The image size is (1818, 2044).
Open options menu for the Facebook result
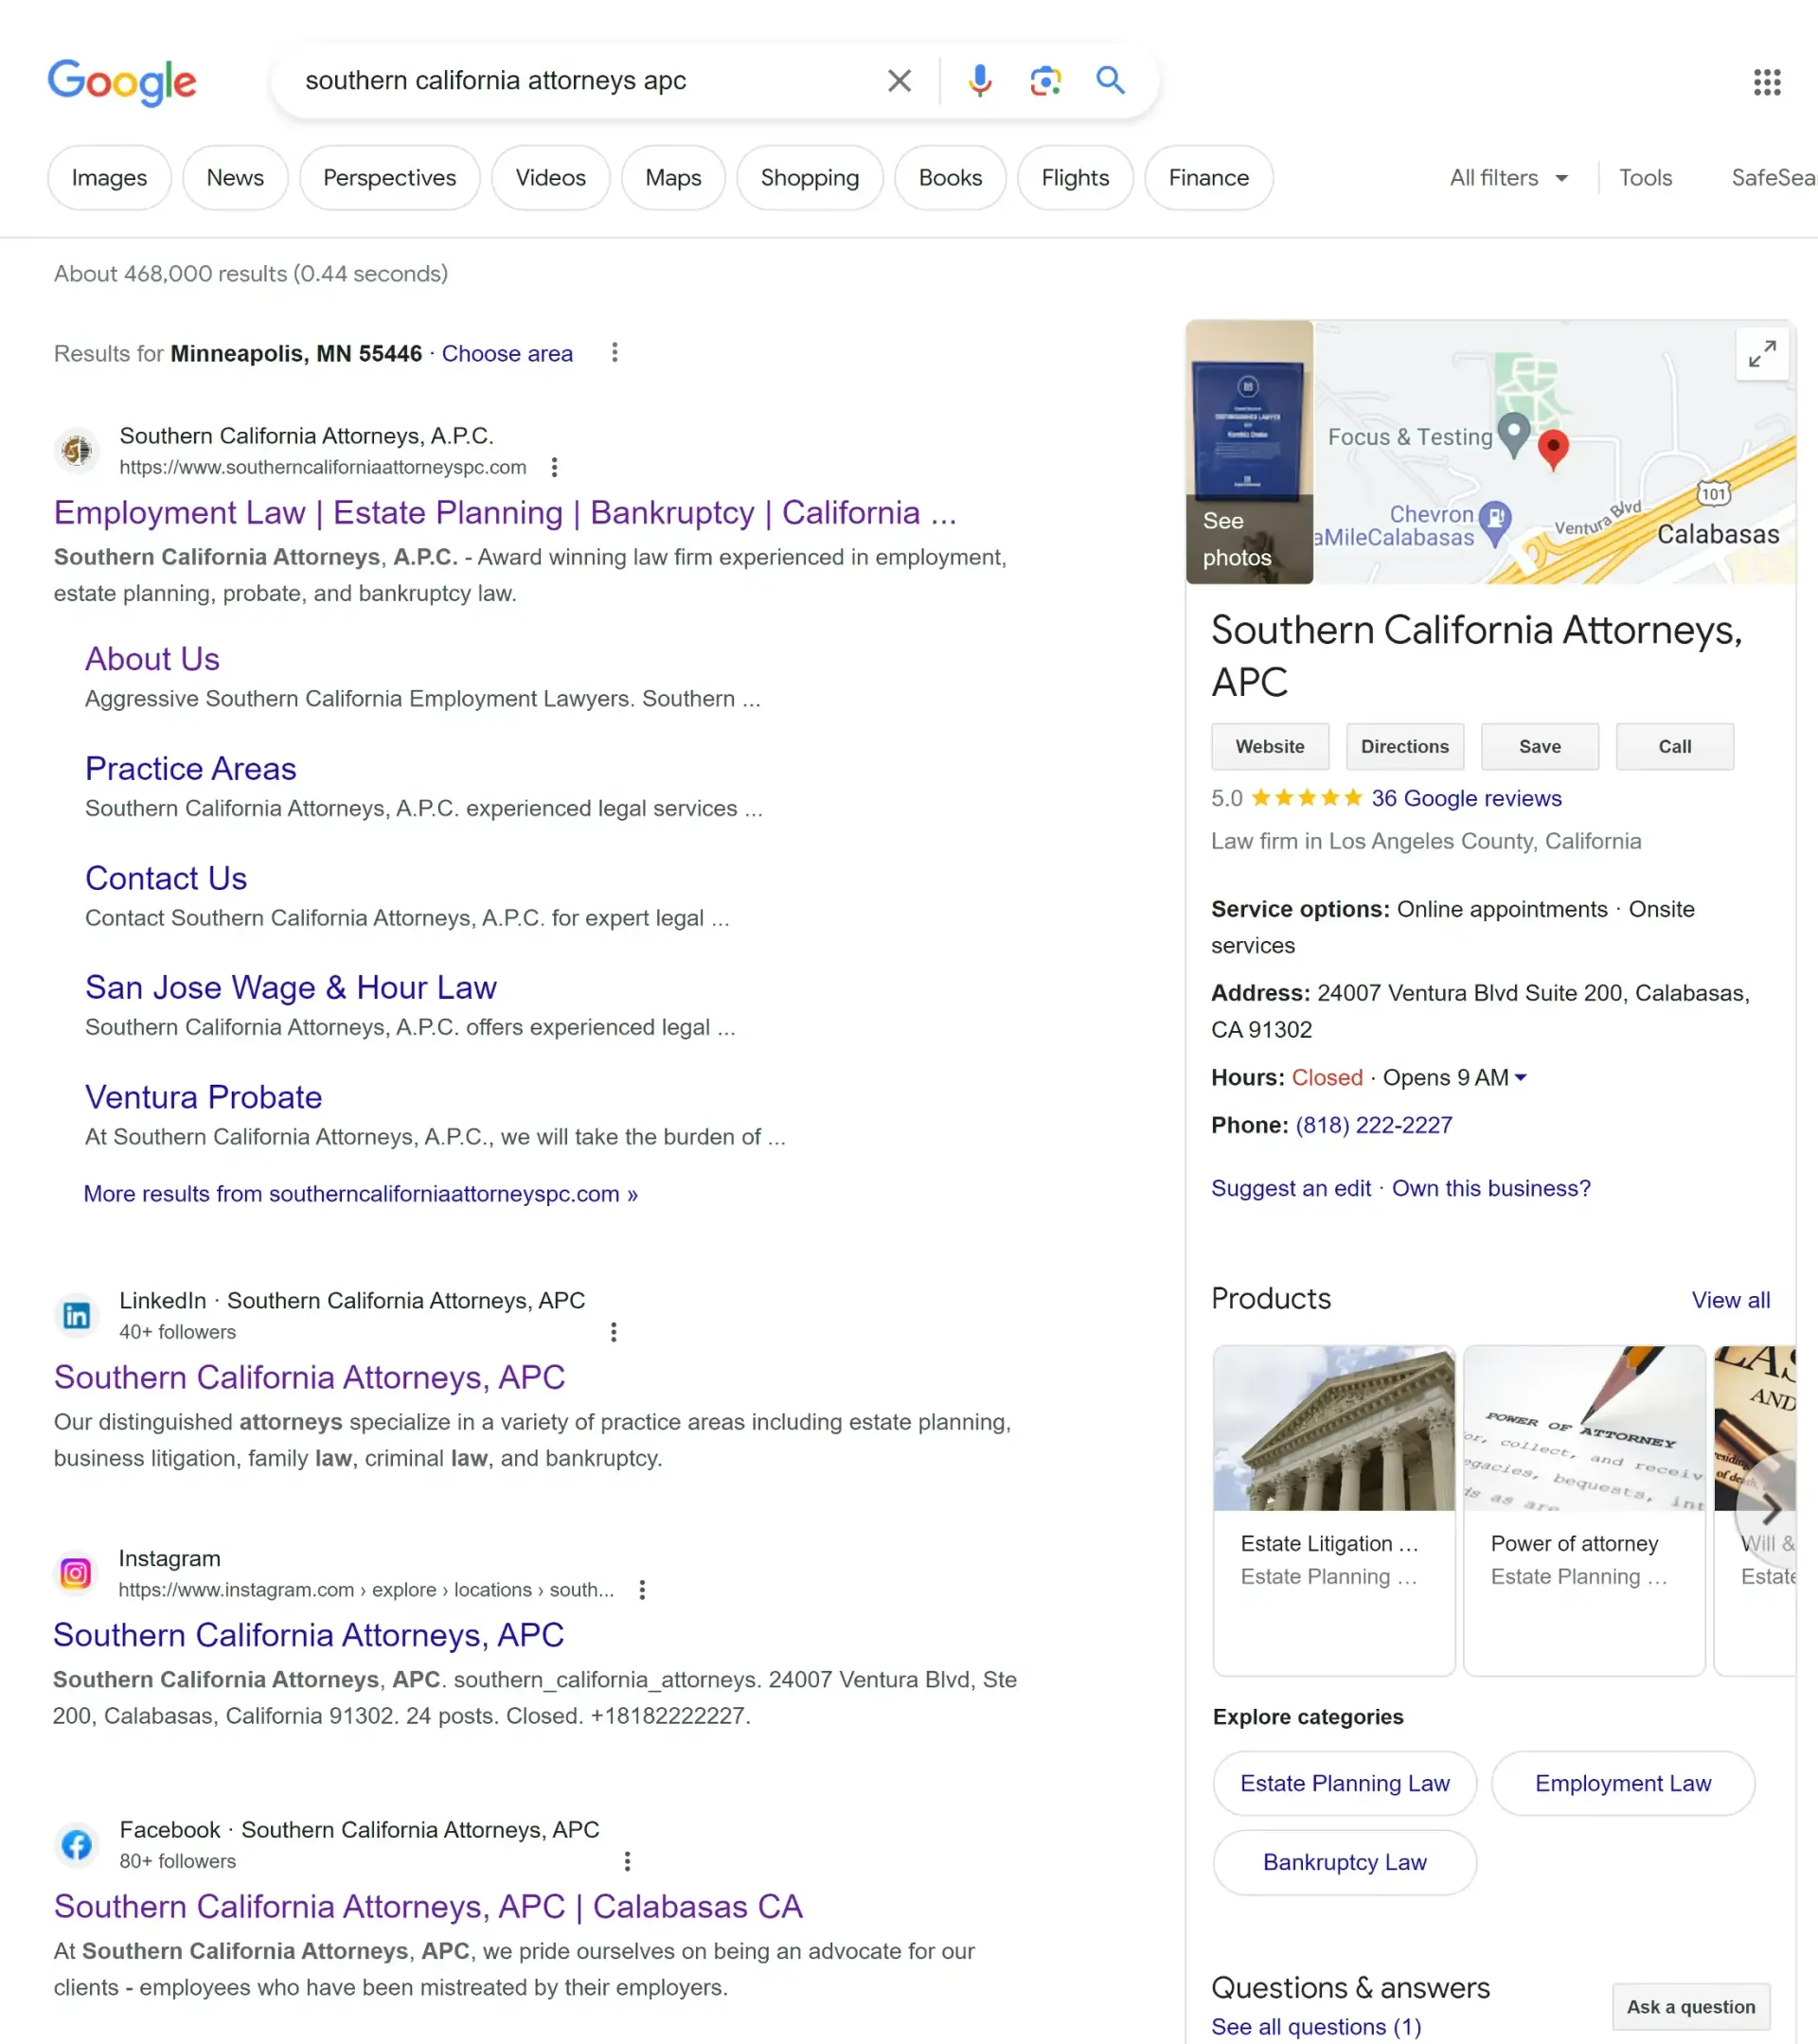(x=627, y=1861)
